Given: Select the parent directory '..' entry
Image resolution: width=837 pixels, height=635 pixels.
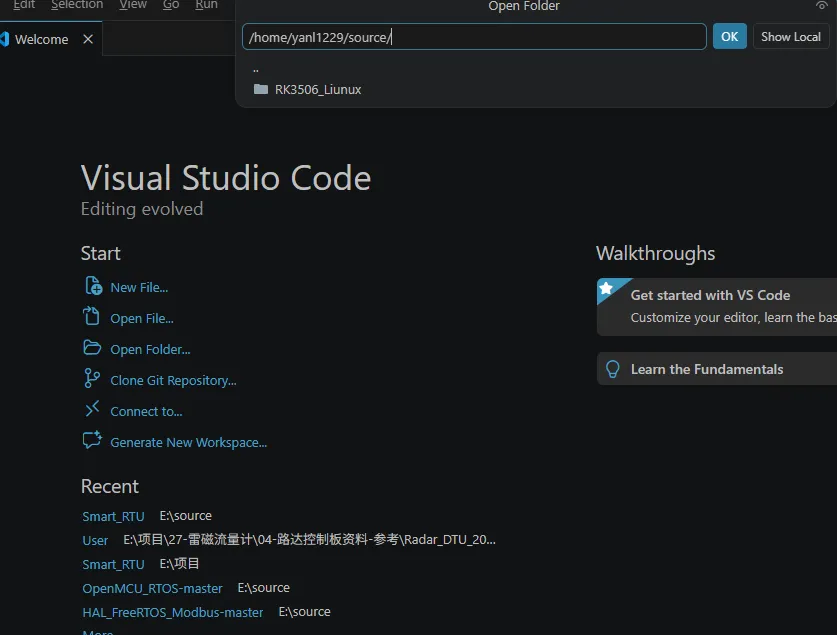Looking at the screenshot, I should point(535,69).
